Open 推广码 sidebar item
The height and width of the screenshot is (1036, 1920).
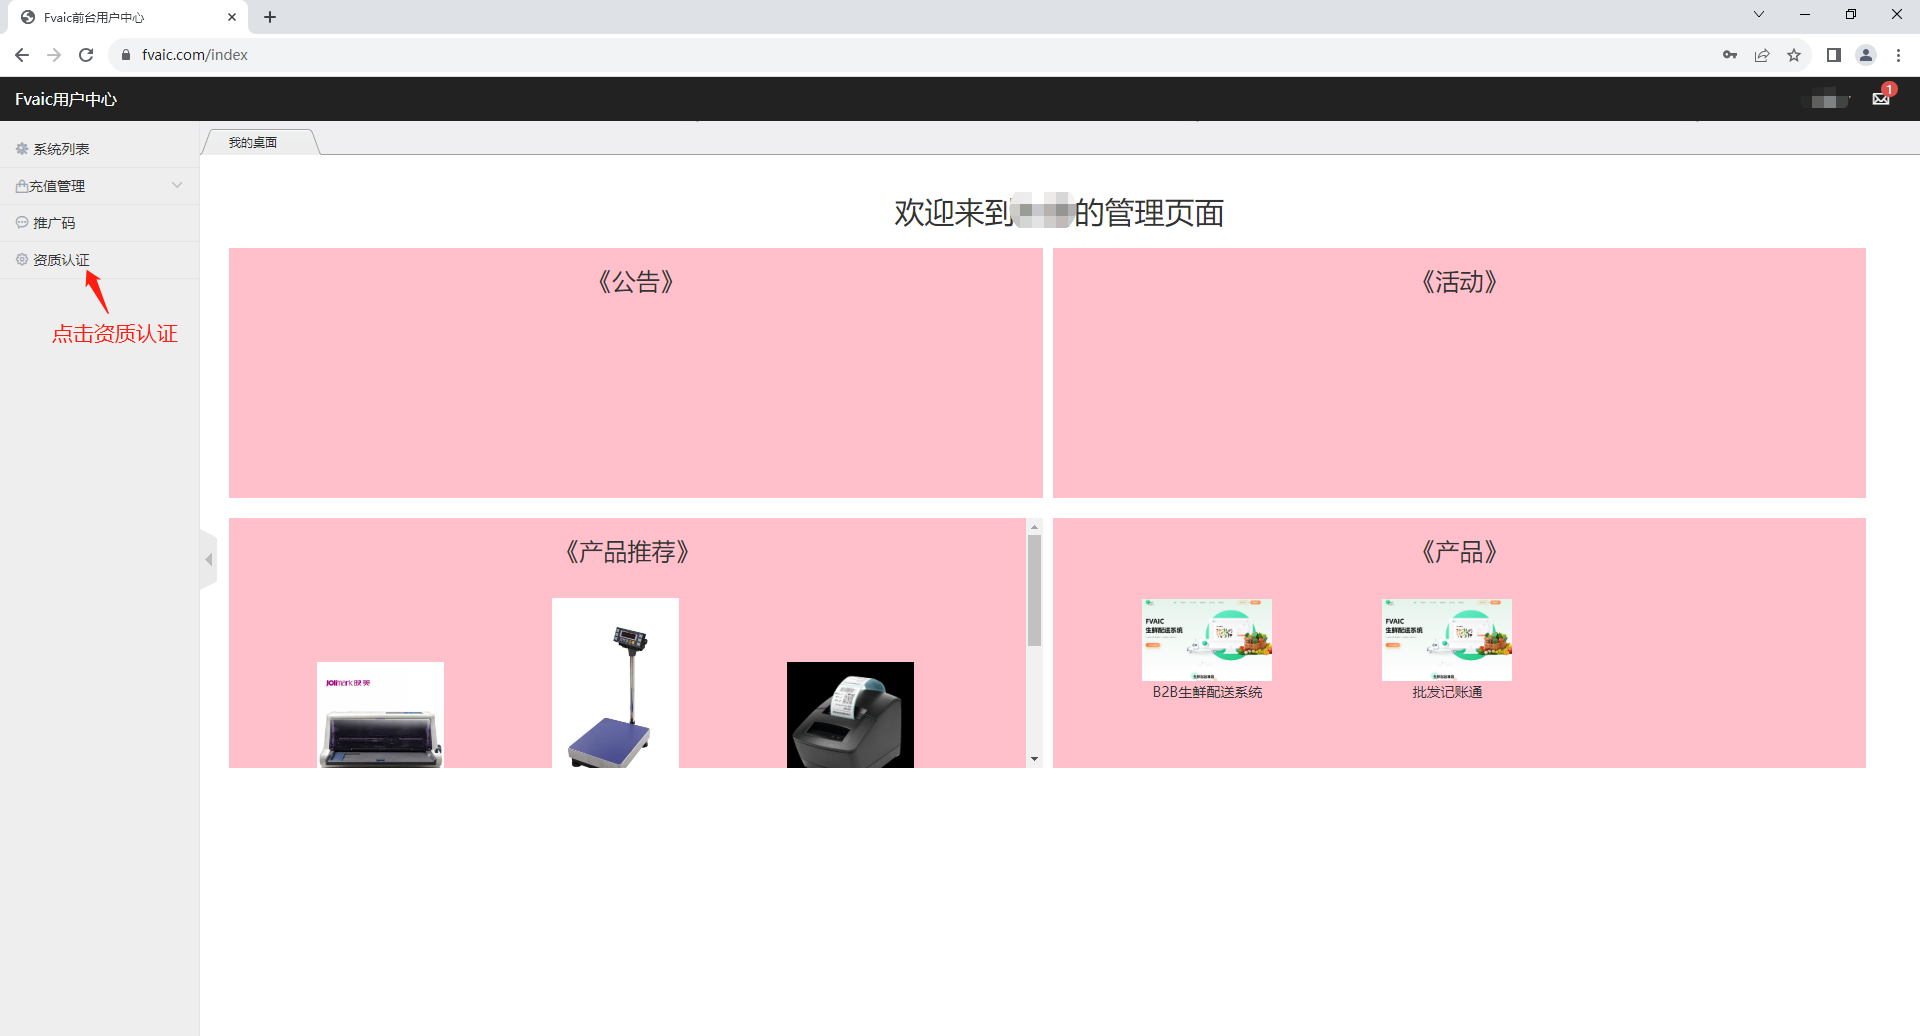click(x=54, y=223)
